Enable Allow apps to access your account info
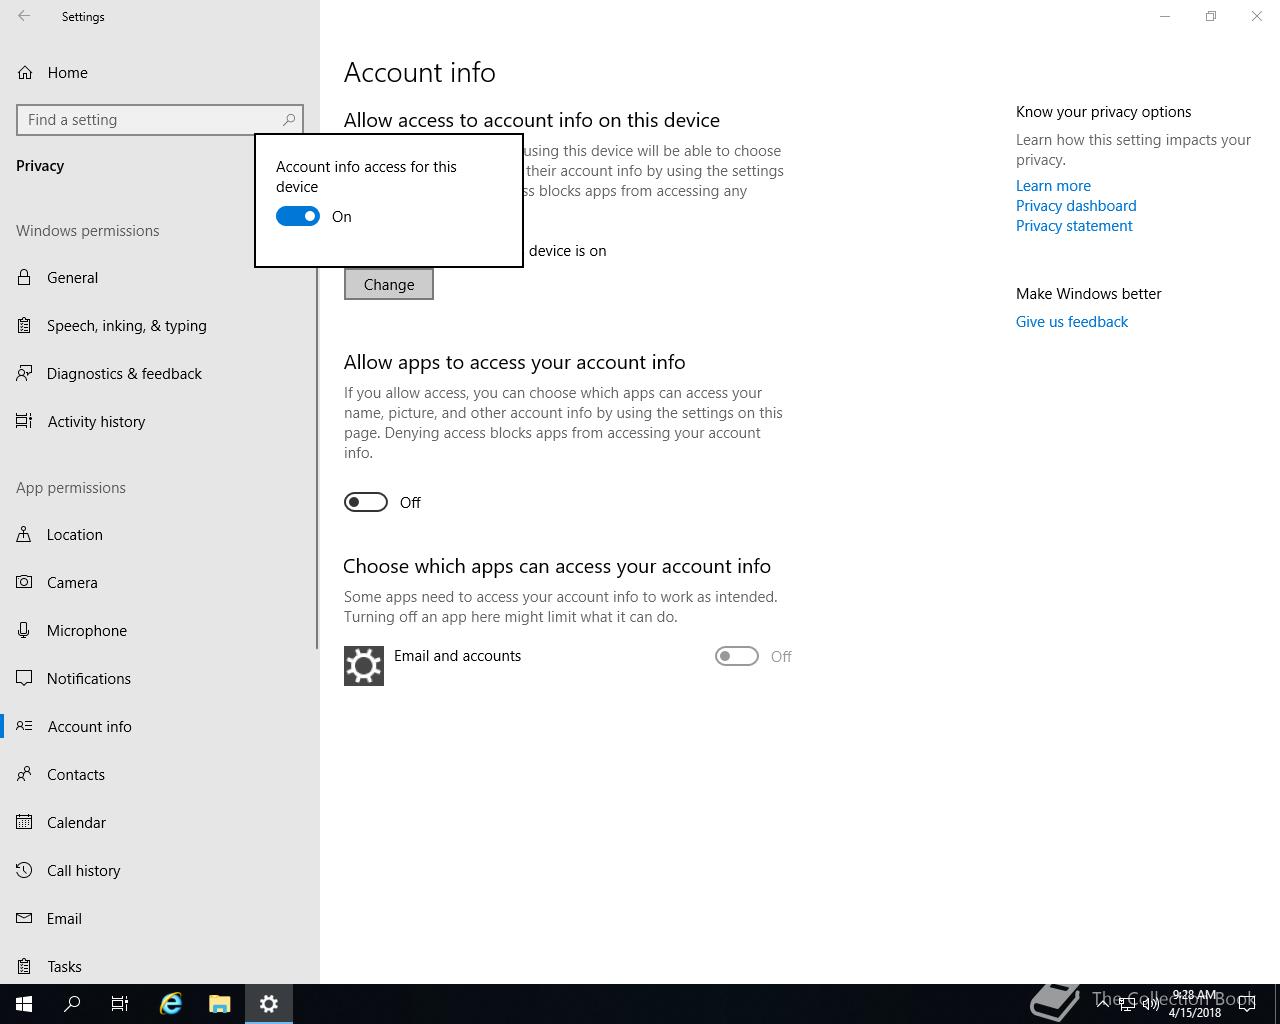The width and height of the screenshot is (1280, 1024). click(366, 502)
